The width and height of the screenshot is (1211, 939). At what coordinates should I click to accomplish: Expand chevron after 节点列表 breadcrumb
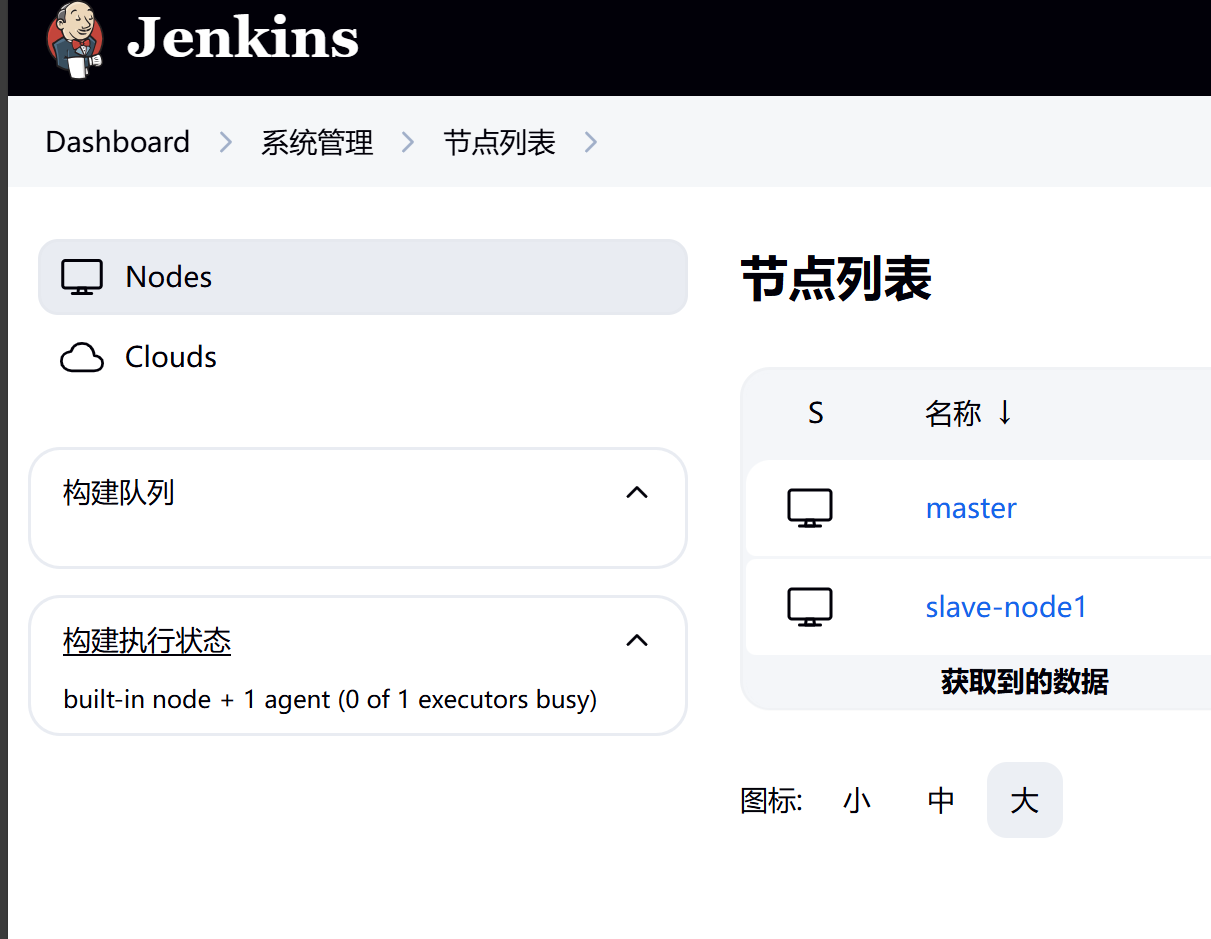(591, 143)
